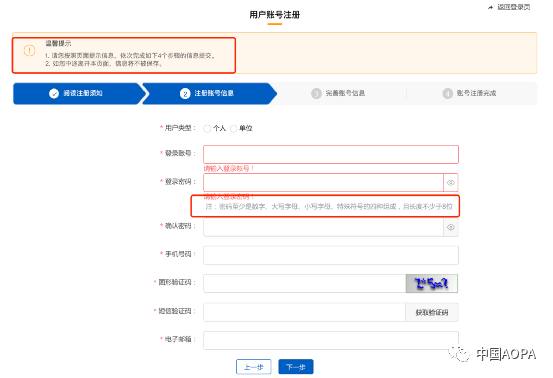Image resolution: width=553 pixels, height=378 pixels.
Task: Toggle 登录密码 visibility eye icon
Action: (451, 183)
